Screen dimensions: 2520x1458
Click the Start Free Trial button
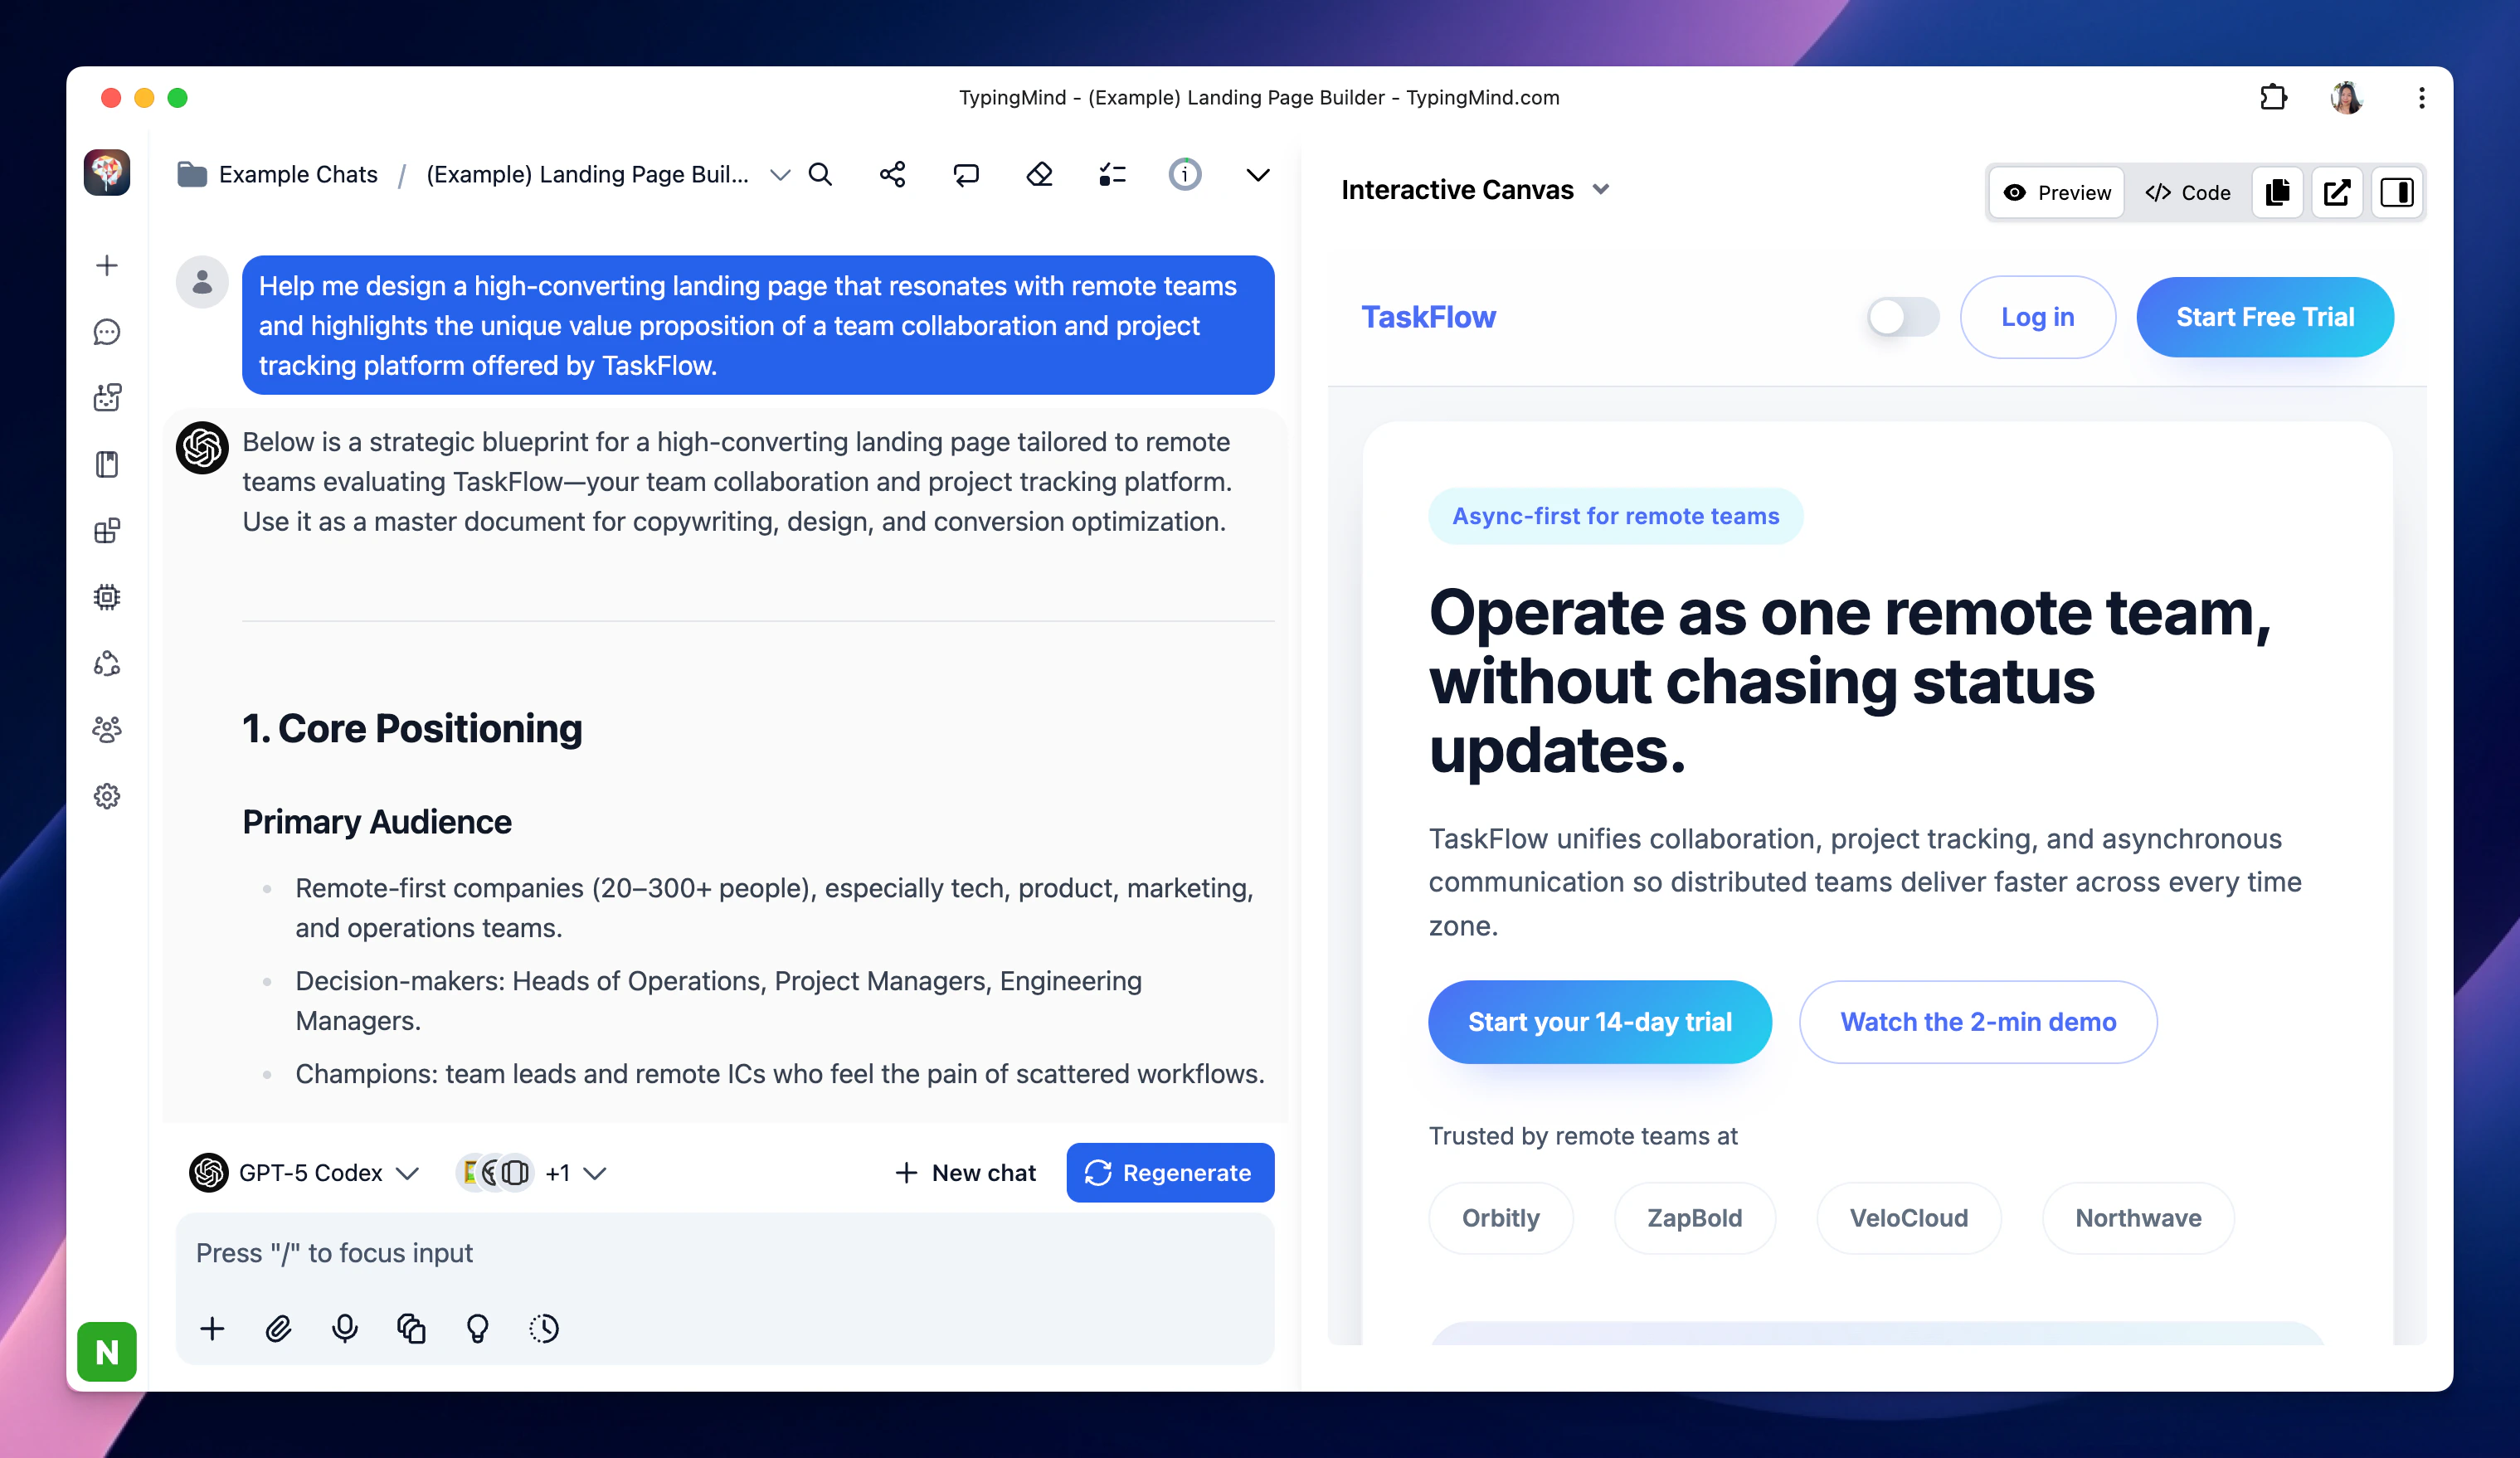click(x=2265, y=317)
